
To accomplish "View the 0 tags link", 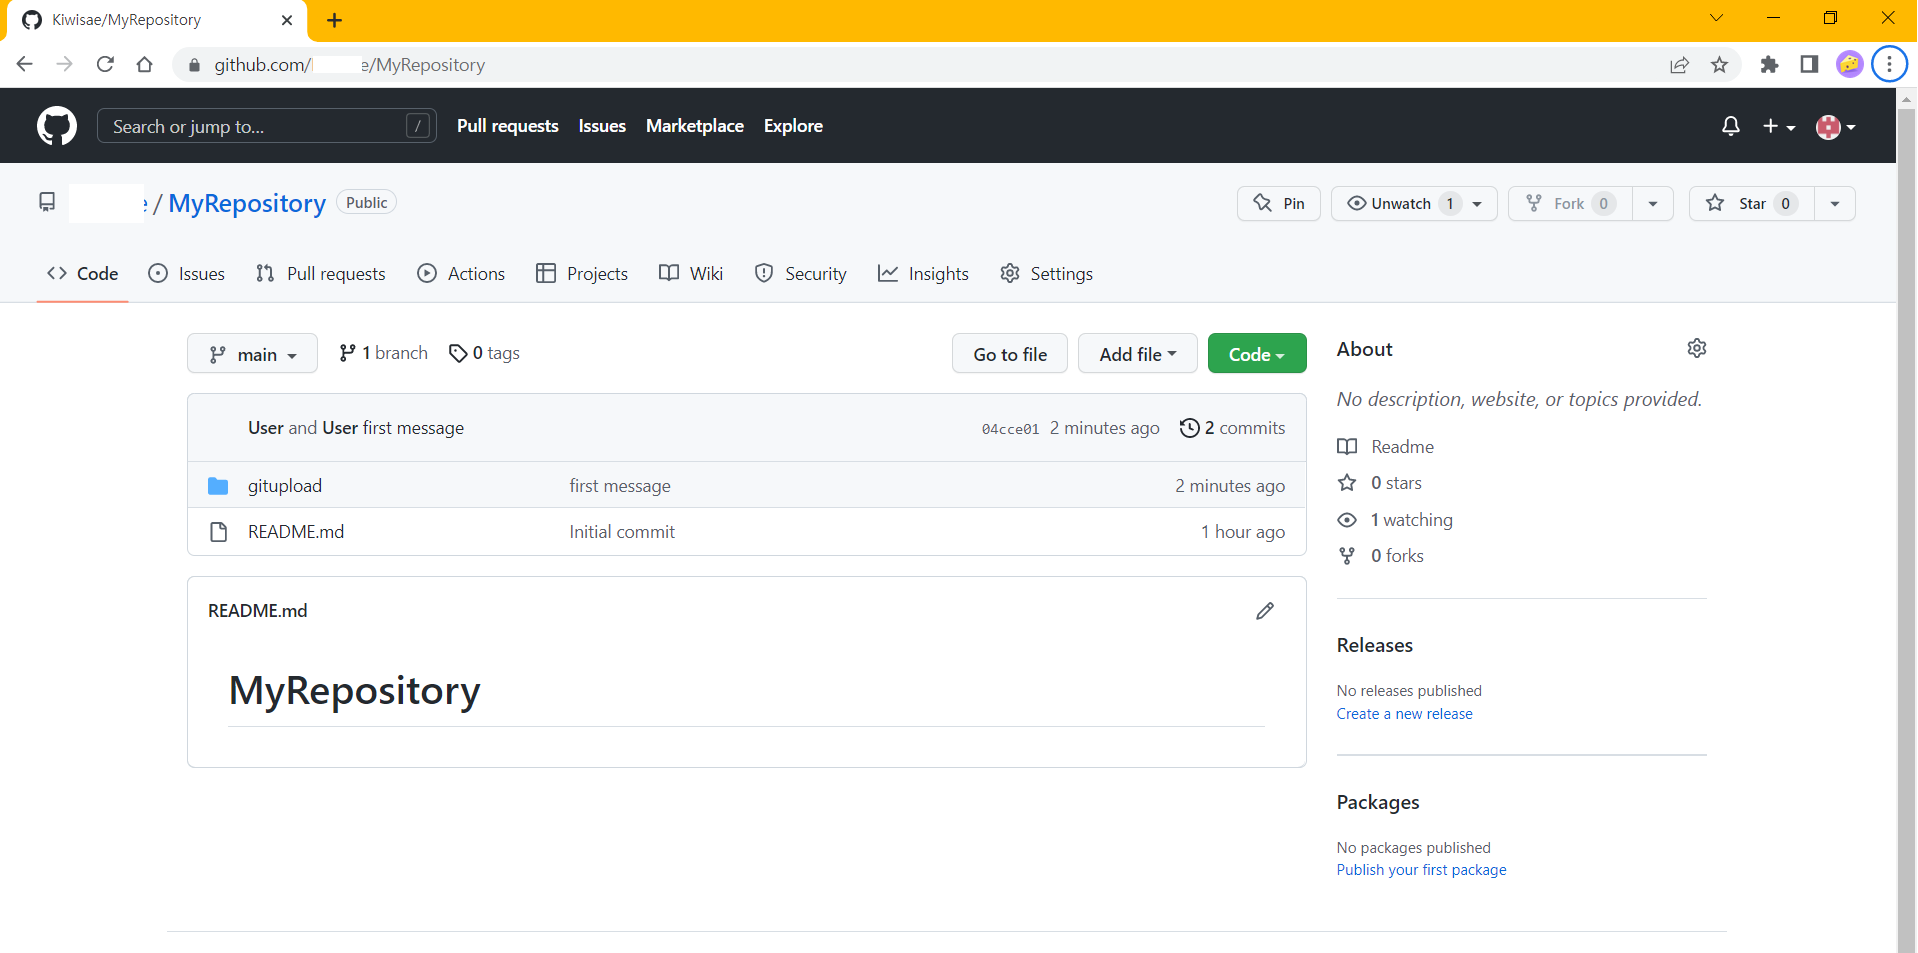I will [x=484, y=353].
